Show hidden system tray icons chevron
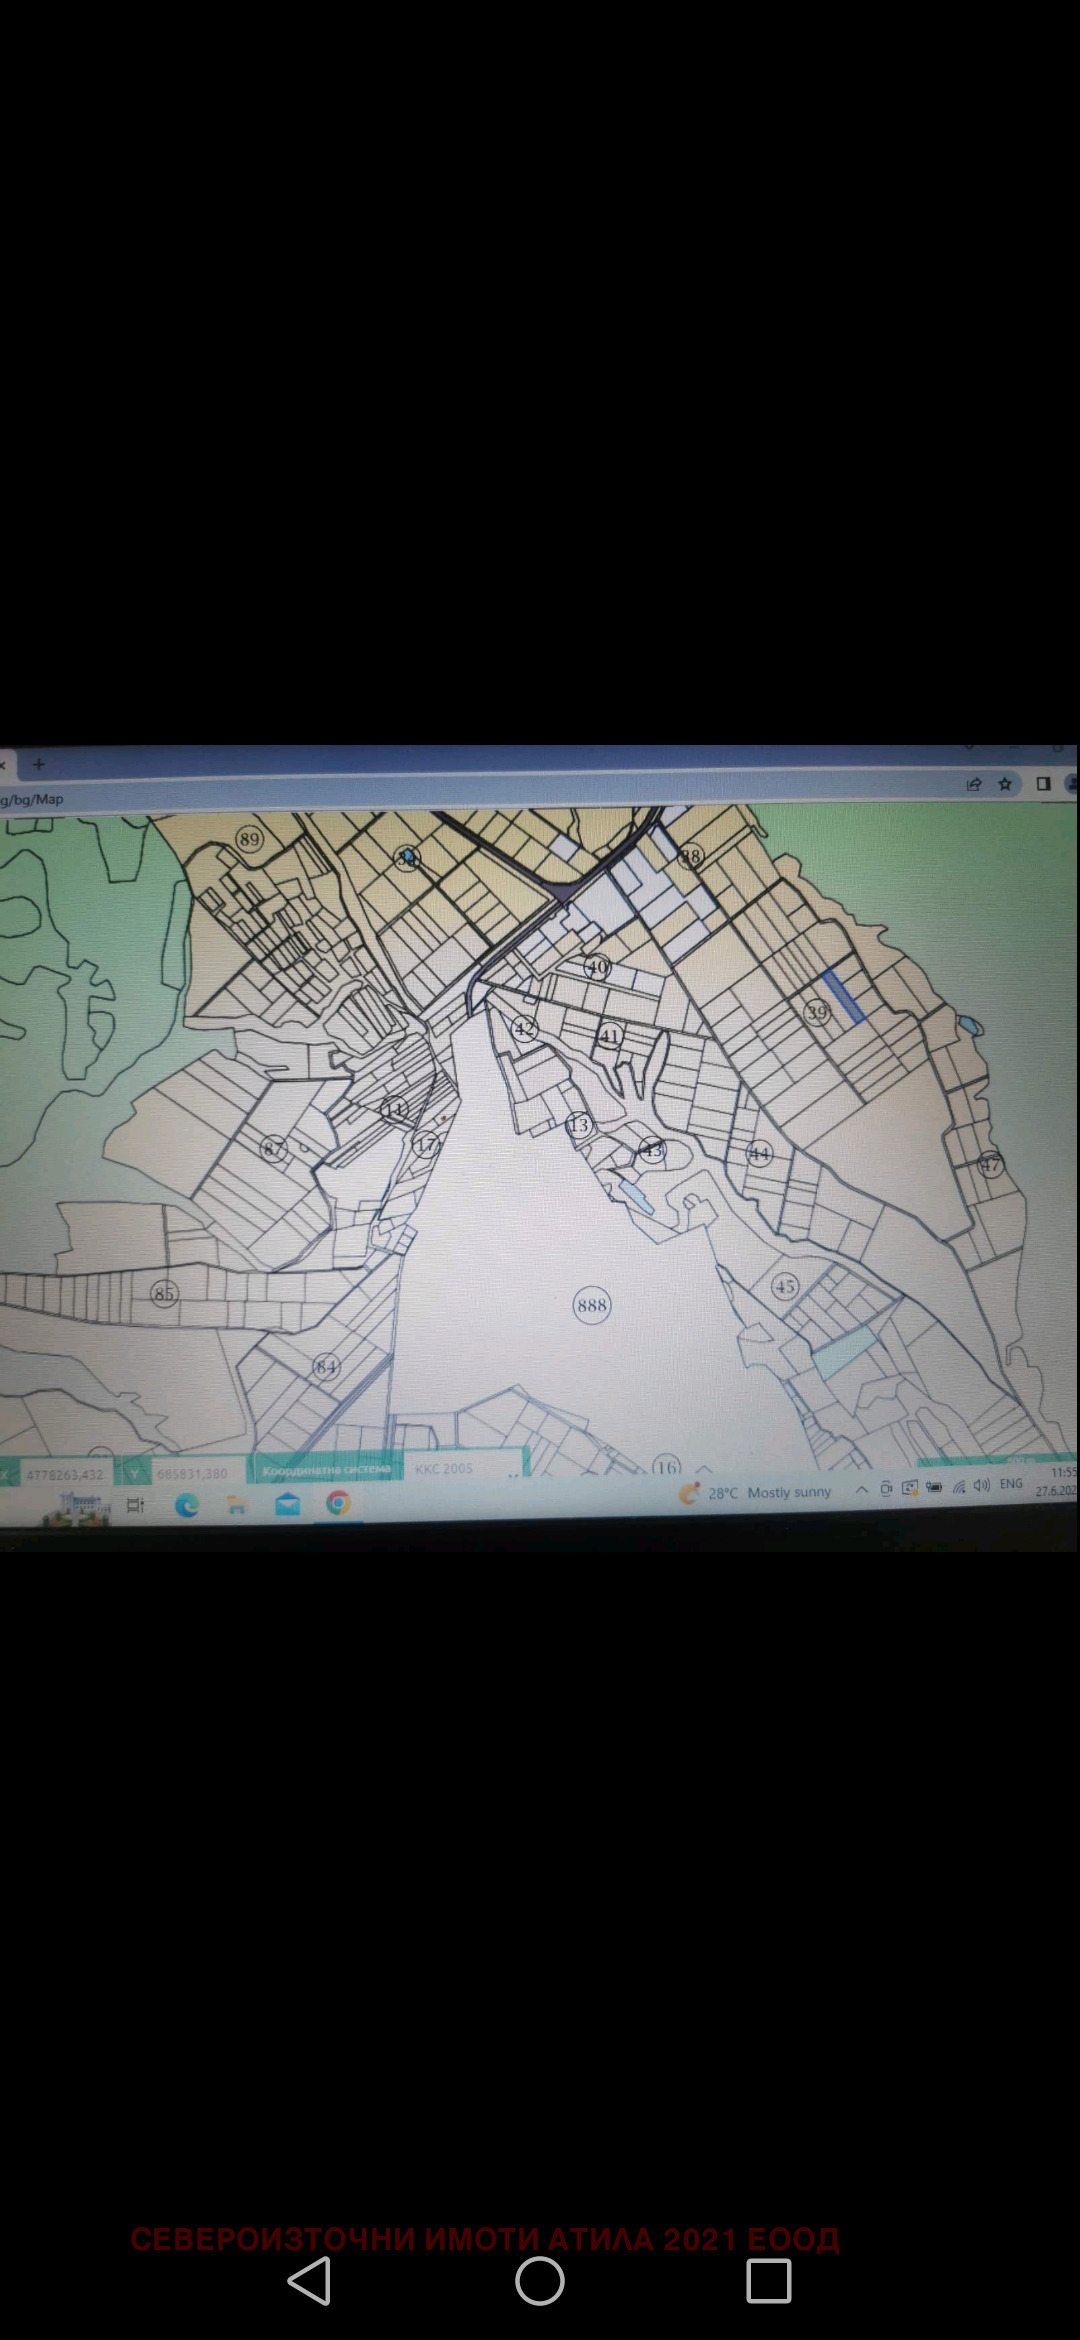This screenshot has width=1080, height=2340. (x=861, y=1490)
